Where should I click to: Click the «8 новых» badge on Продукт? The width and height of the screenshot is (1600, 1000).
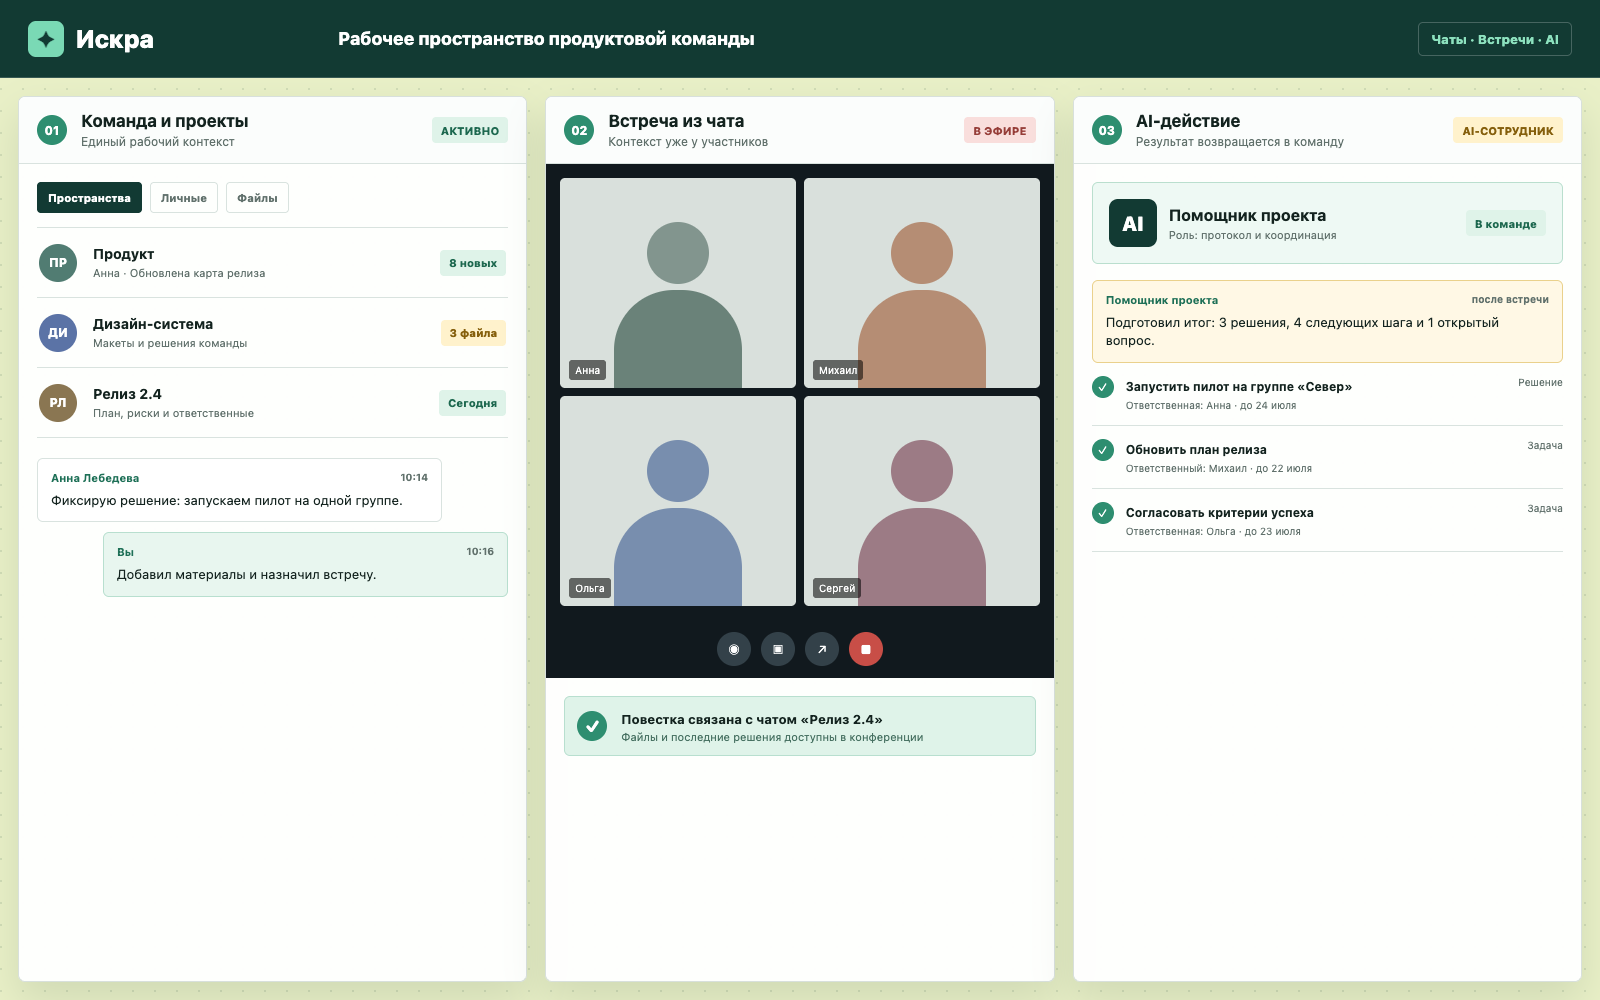(x=473, y=263)
